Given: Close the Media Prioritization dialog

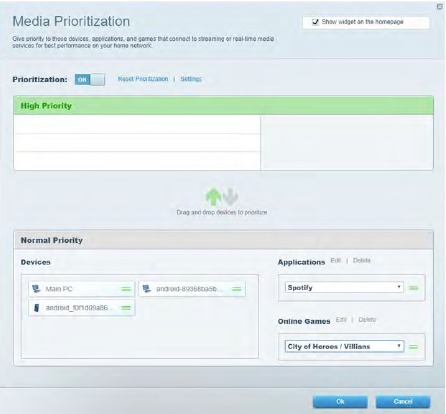Looking at the screenshot, I should [x=440, y=7].
